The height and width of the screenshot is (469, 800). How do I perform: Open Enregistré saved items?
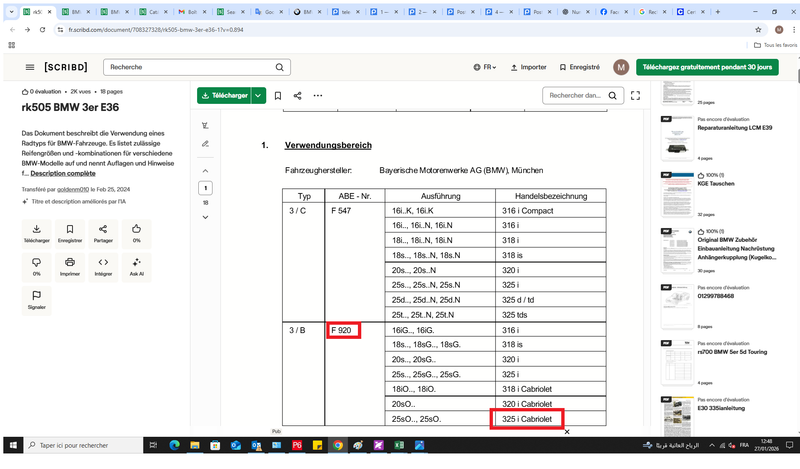coord(580,67)
